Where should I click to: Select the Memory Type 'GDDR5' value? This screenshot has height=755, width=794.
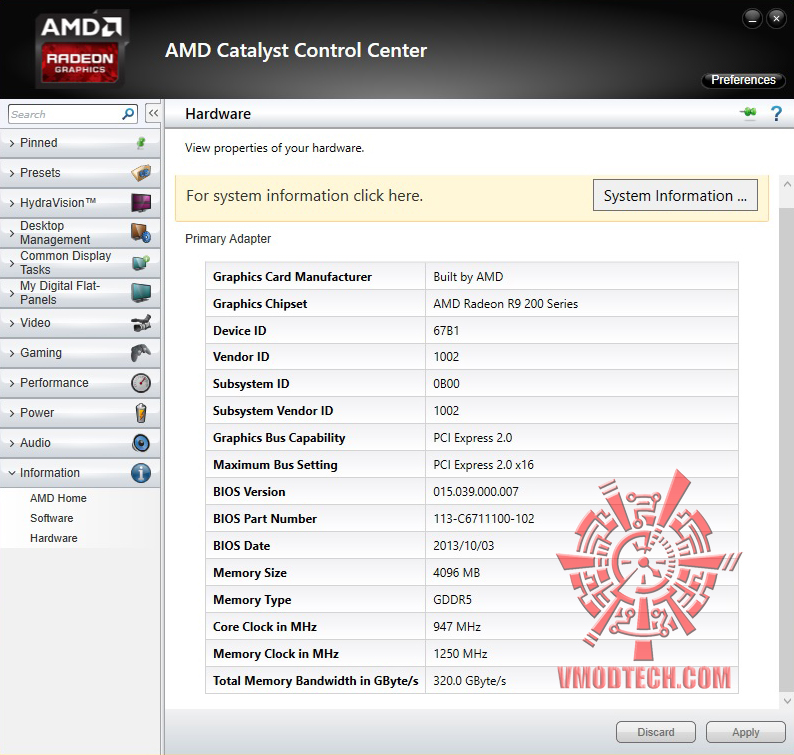(452, 600)
